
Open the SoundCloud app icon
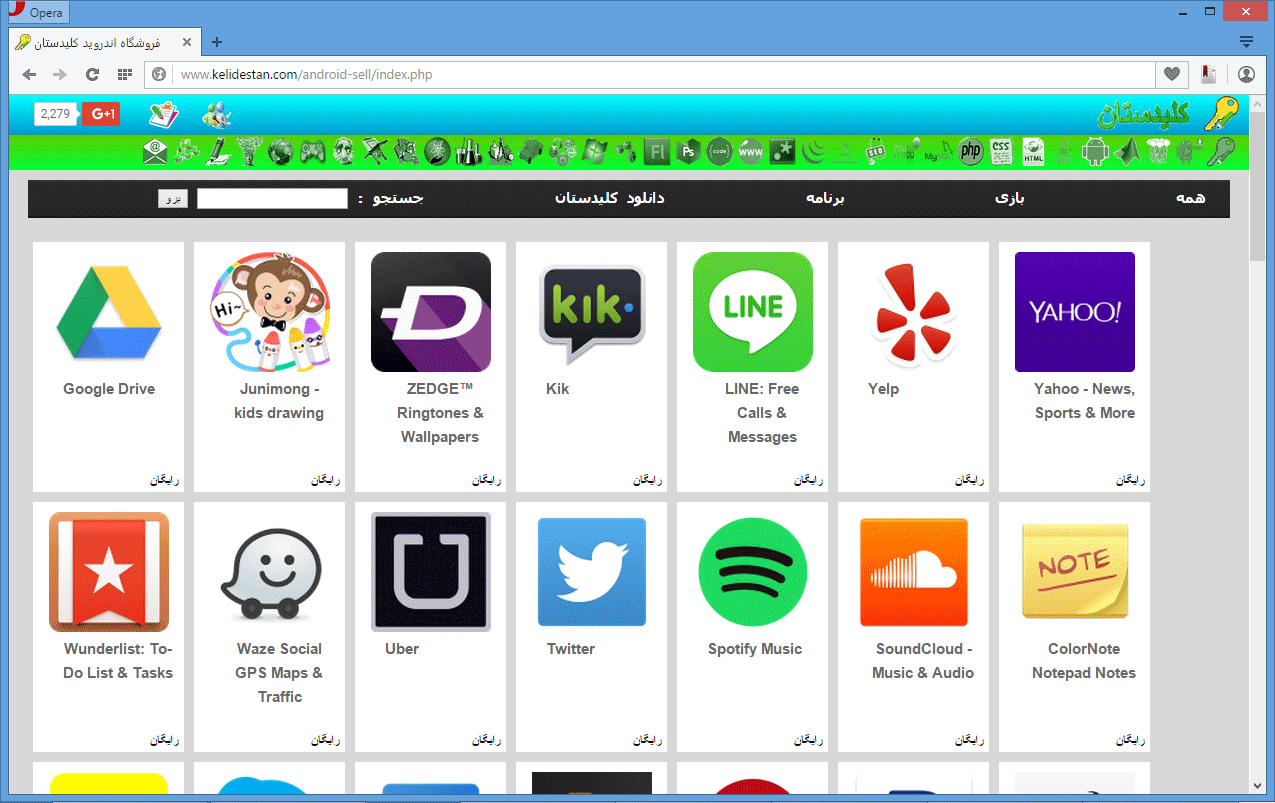(x=914, y=572)
